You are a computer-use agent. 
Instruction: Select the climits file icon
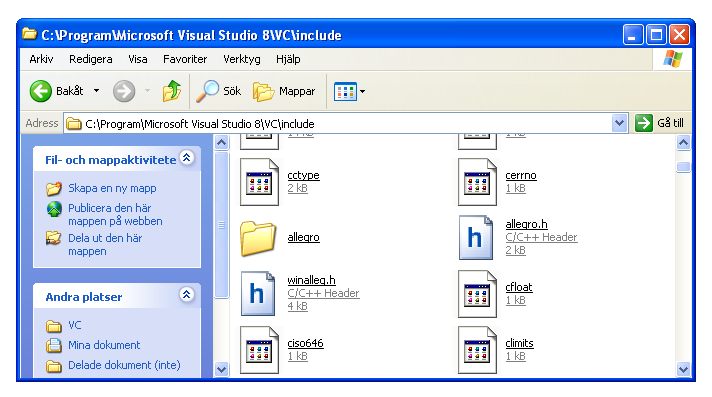pyautogui.click(x=477, y=350)
